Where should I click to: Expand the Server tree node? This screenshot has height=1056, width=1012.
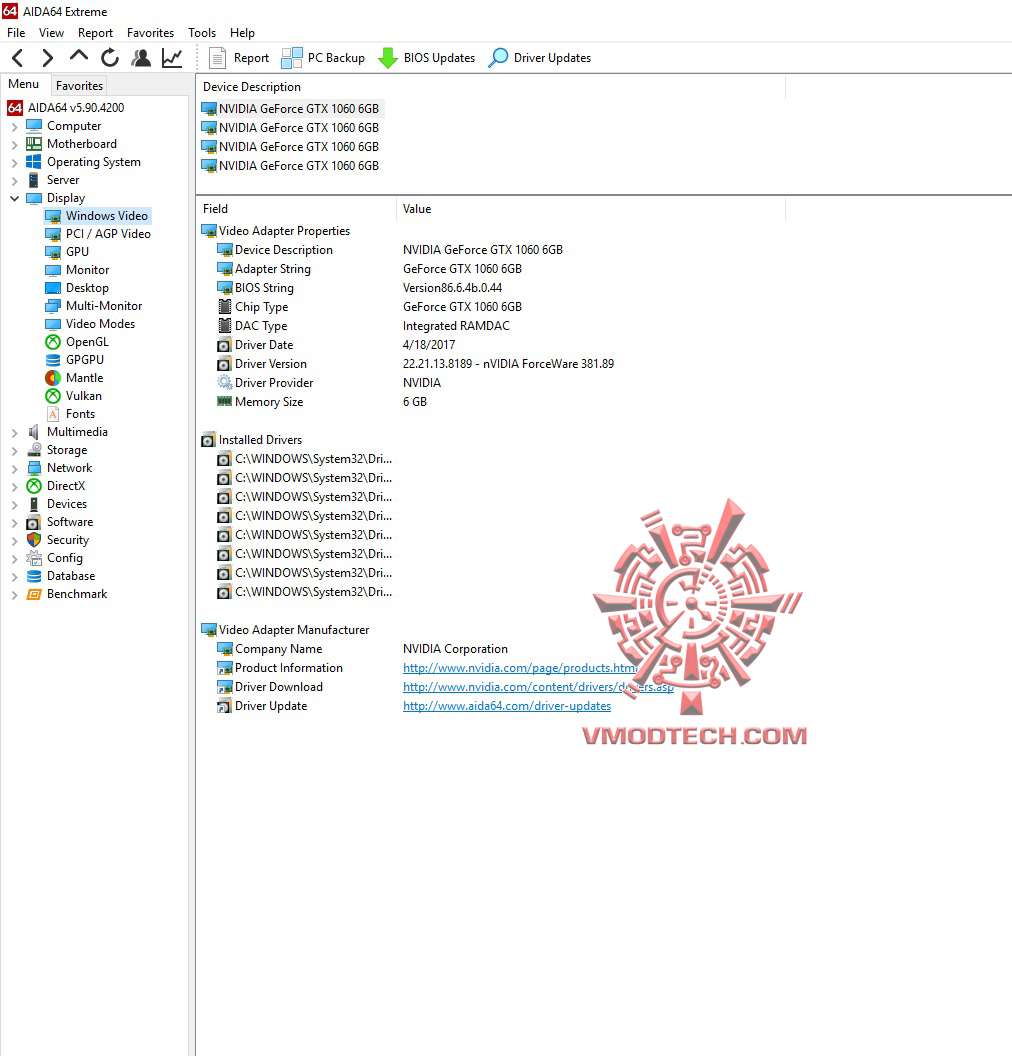tap(14, 180)
